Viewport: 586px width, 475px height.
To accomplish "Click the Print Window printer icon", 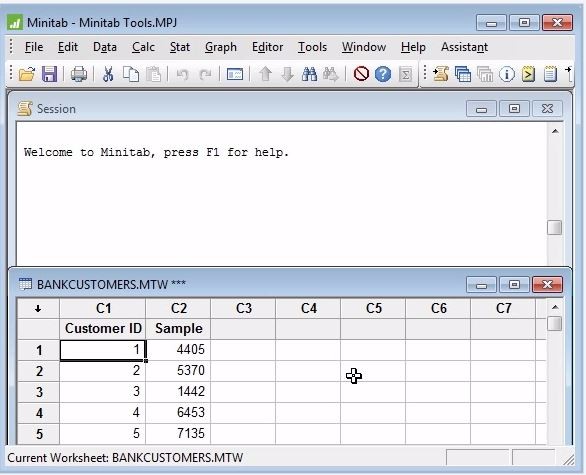I will coord(79,74).
